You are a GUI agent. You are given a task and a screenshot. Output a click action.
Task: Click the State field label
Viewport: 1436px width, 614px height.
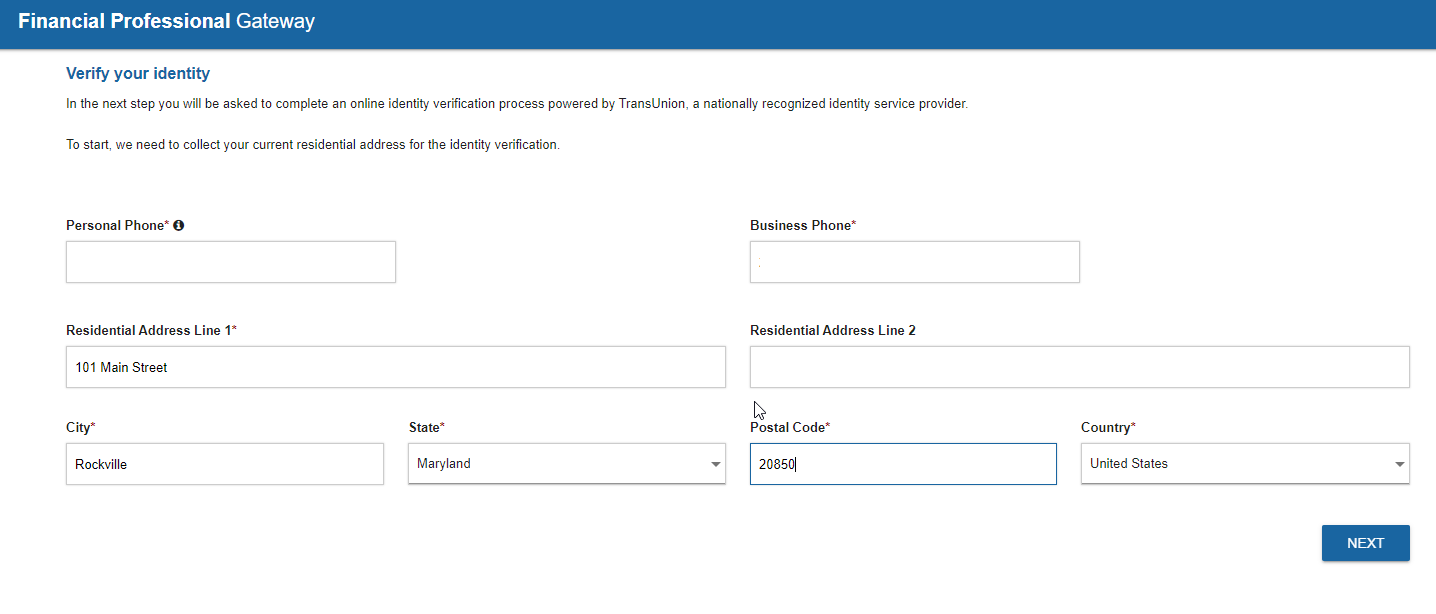pyautogui.click(x=424, y=428)
